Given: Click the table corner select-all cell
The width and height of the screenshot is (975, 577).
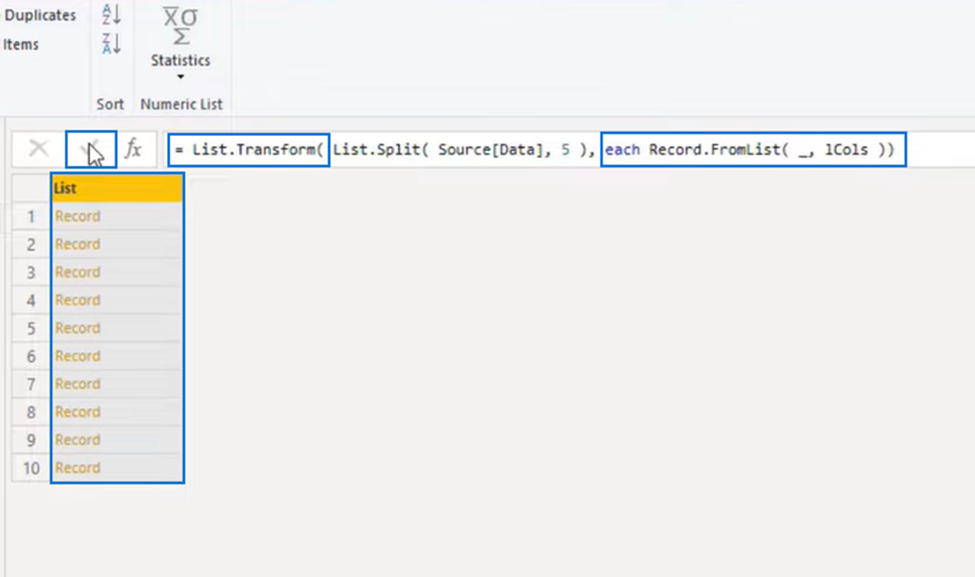Looking at the screenshot, I should pyautogui.click(x=31, y=188).
